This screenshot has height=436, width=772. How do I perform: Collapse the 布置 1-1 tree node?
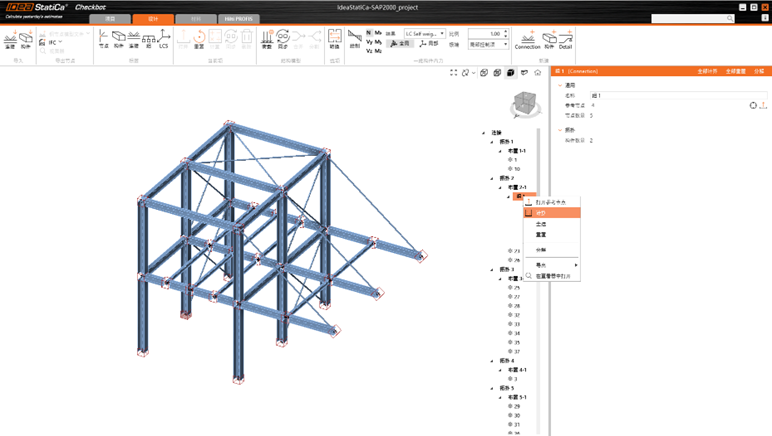pos(501,151)
